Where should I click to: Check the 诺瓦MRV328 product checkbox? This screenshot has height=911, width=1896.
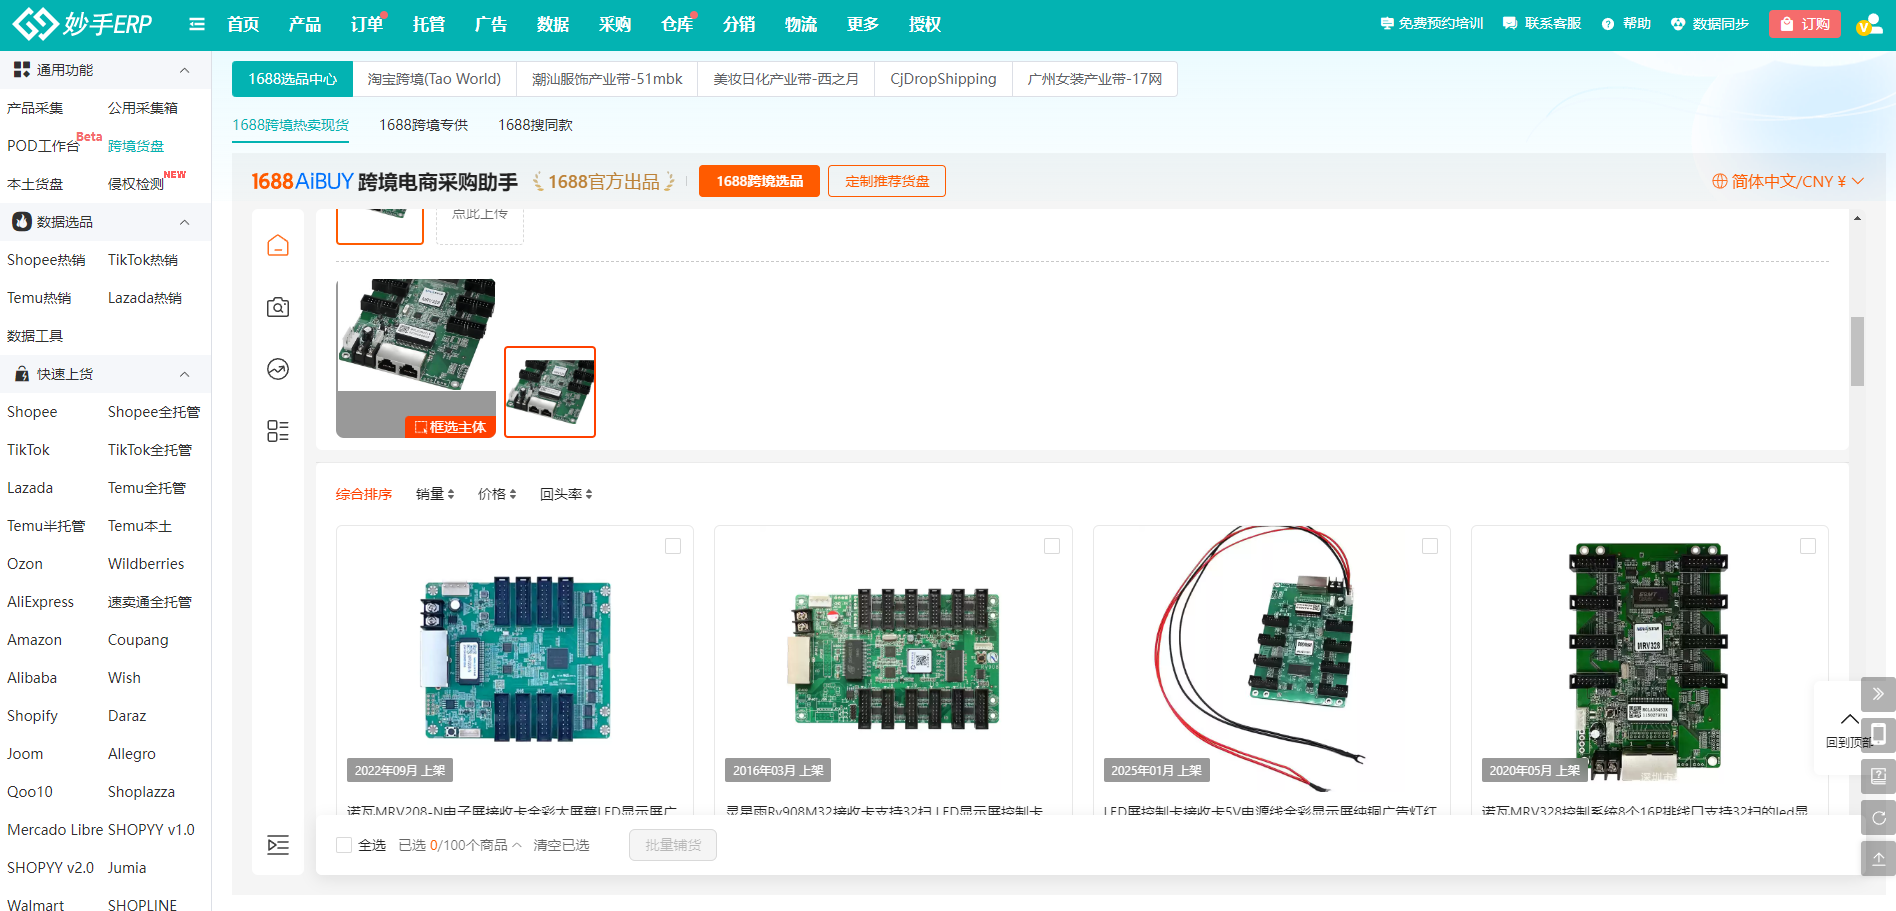coord(1808,546)
